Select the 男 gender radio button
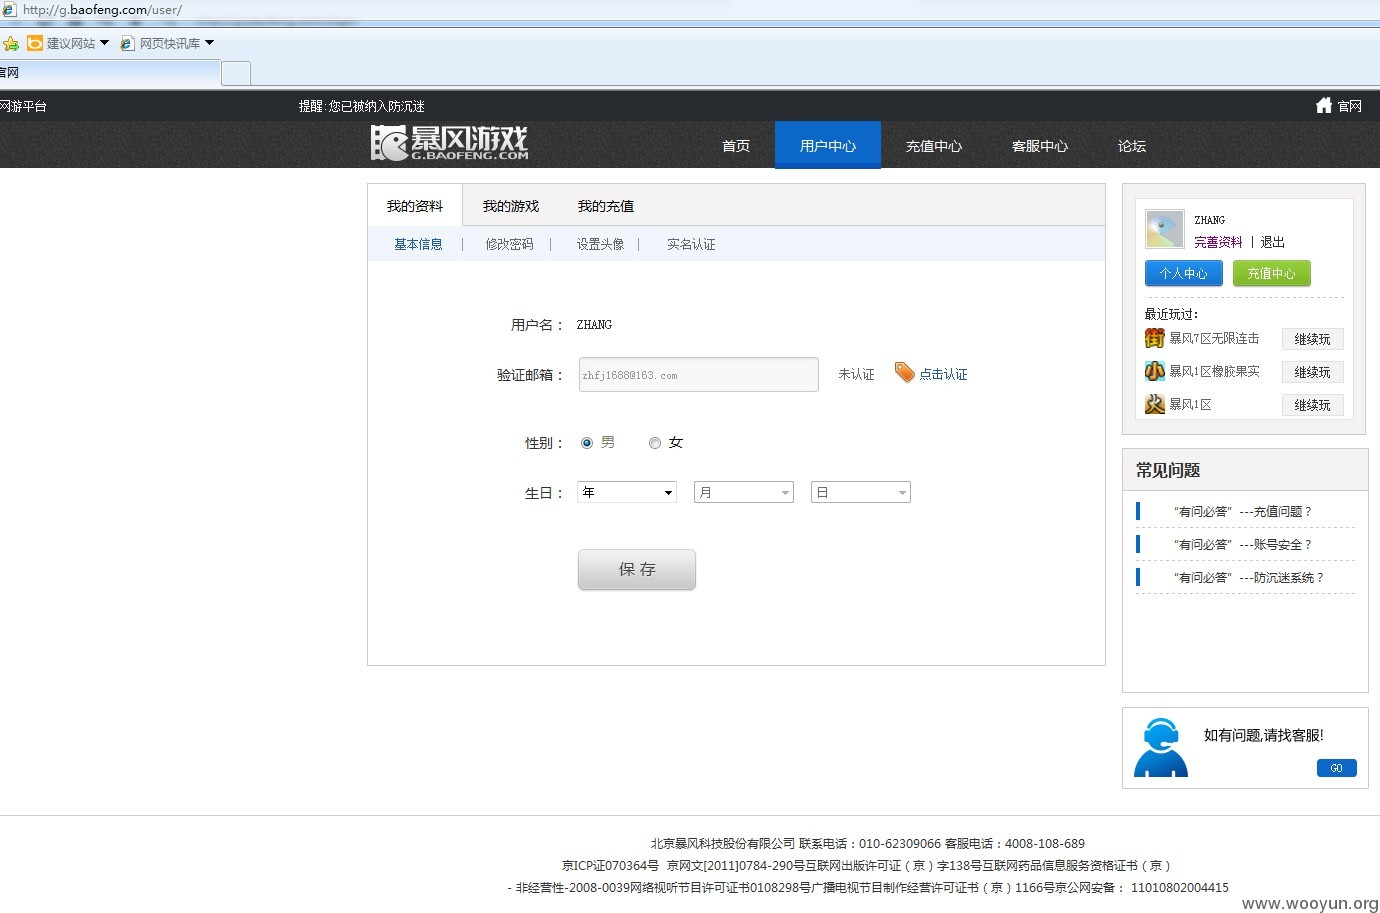Screen dimensions: 1380x913 587,443
